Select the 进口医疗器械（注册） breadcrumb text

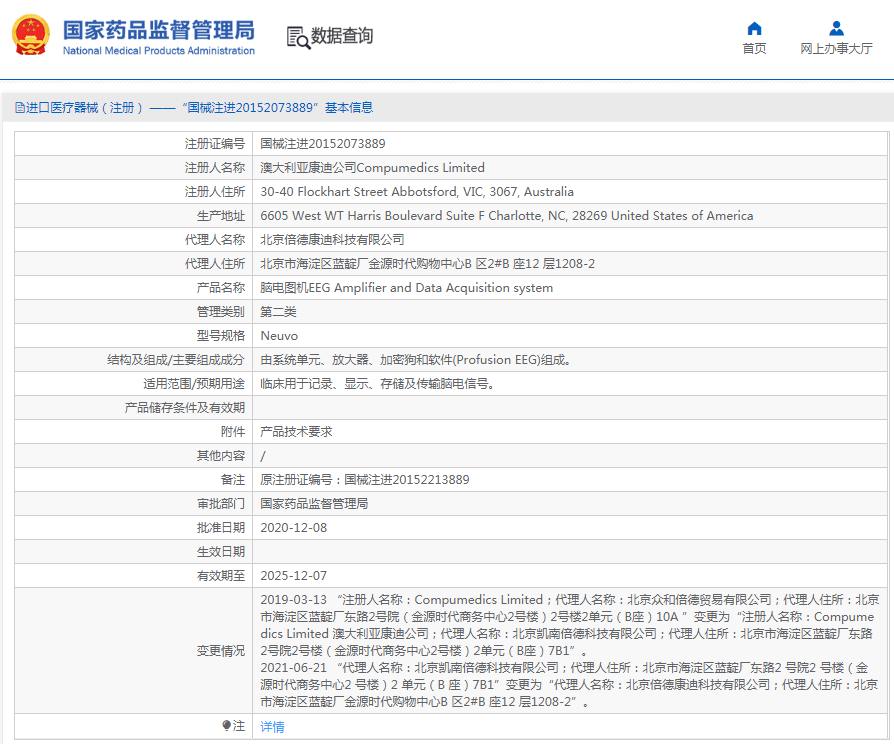tap(84, 108)
